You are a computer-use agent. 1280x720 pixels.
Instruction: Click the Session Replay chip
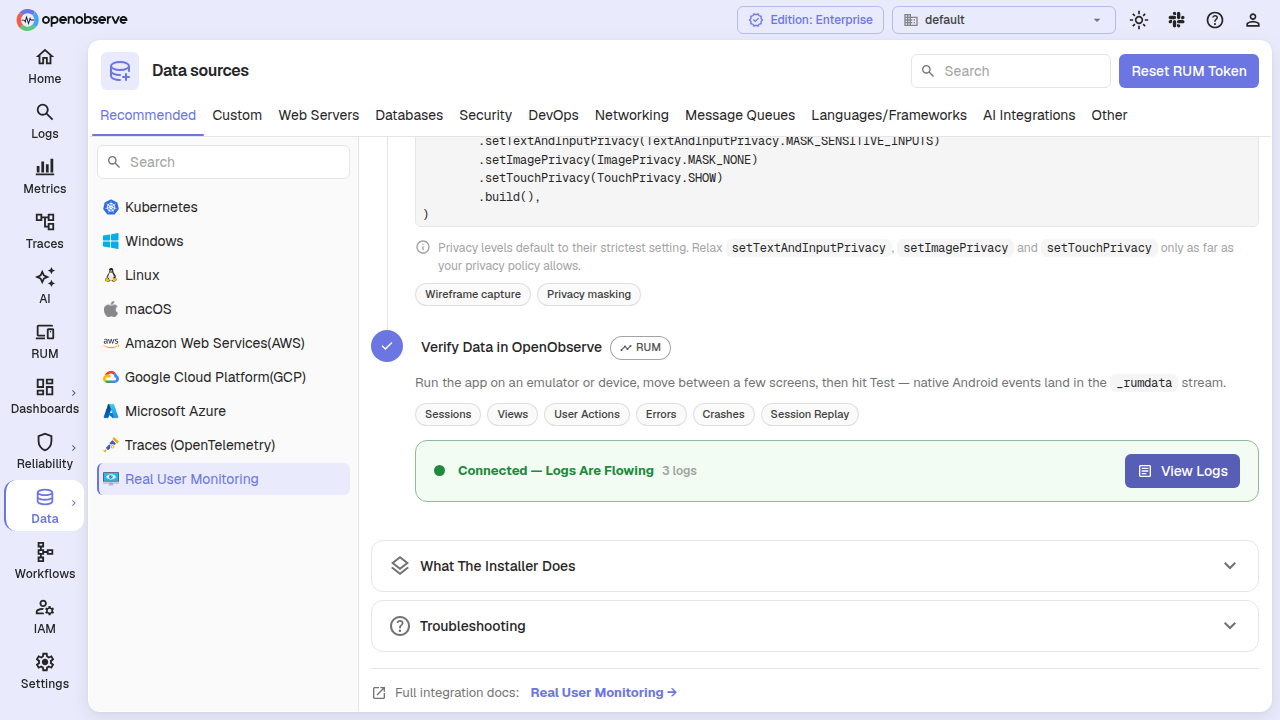810,414
